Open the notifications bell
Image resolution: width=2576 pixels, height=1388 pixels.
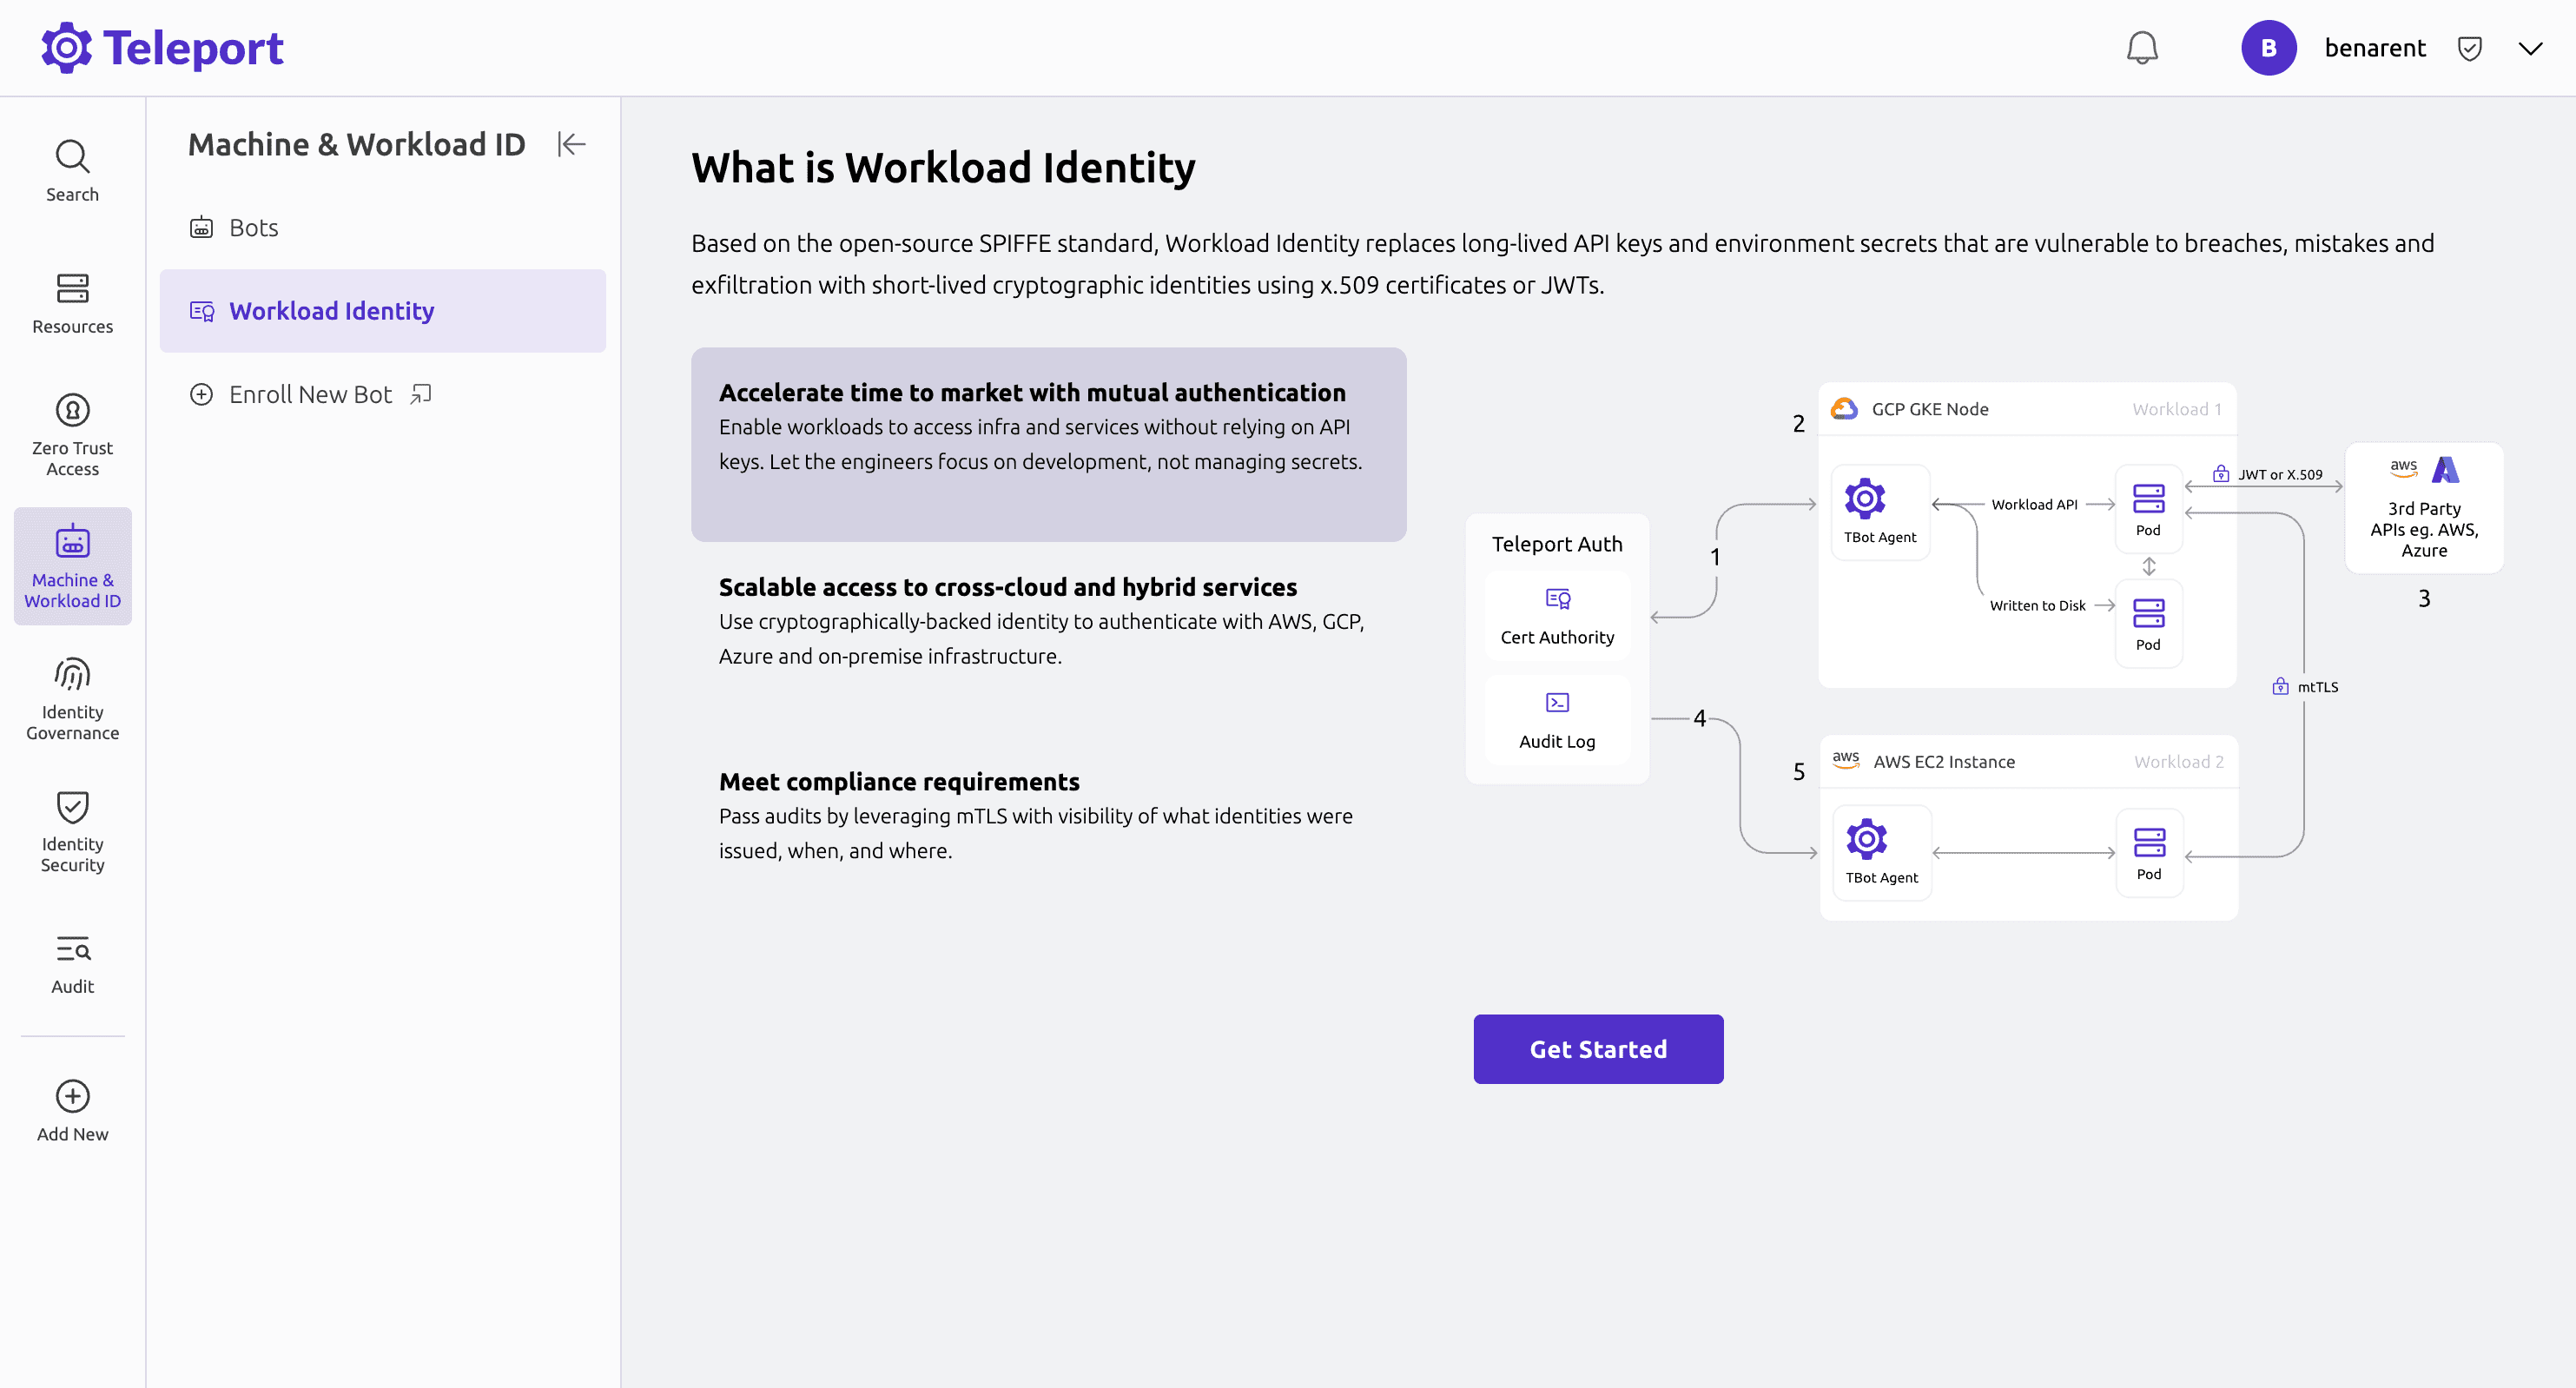coord(2141,47)
